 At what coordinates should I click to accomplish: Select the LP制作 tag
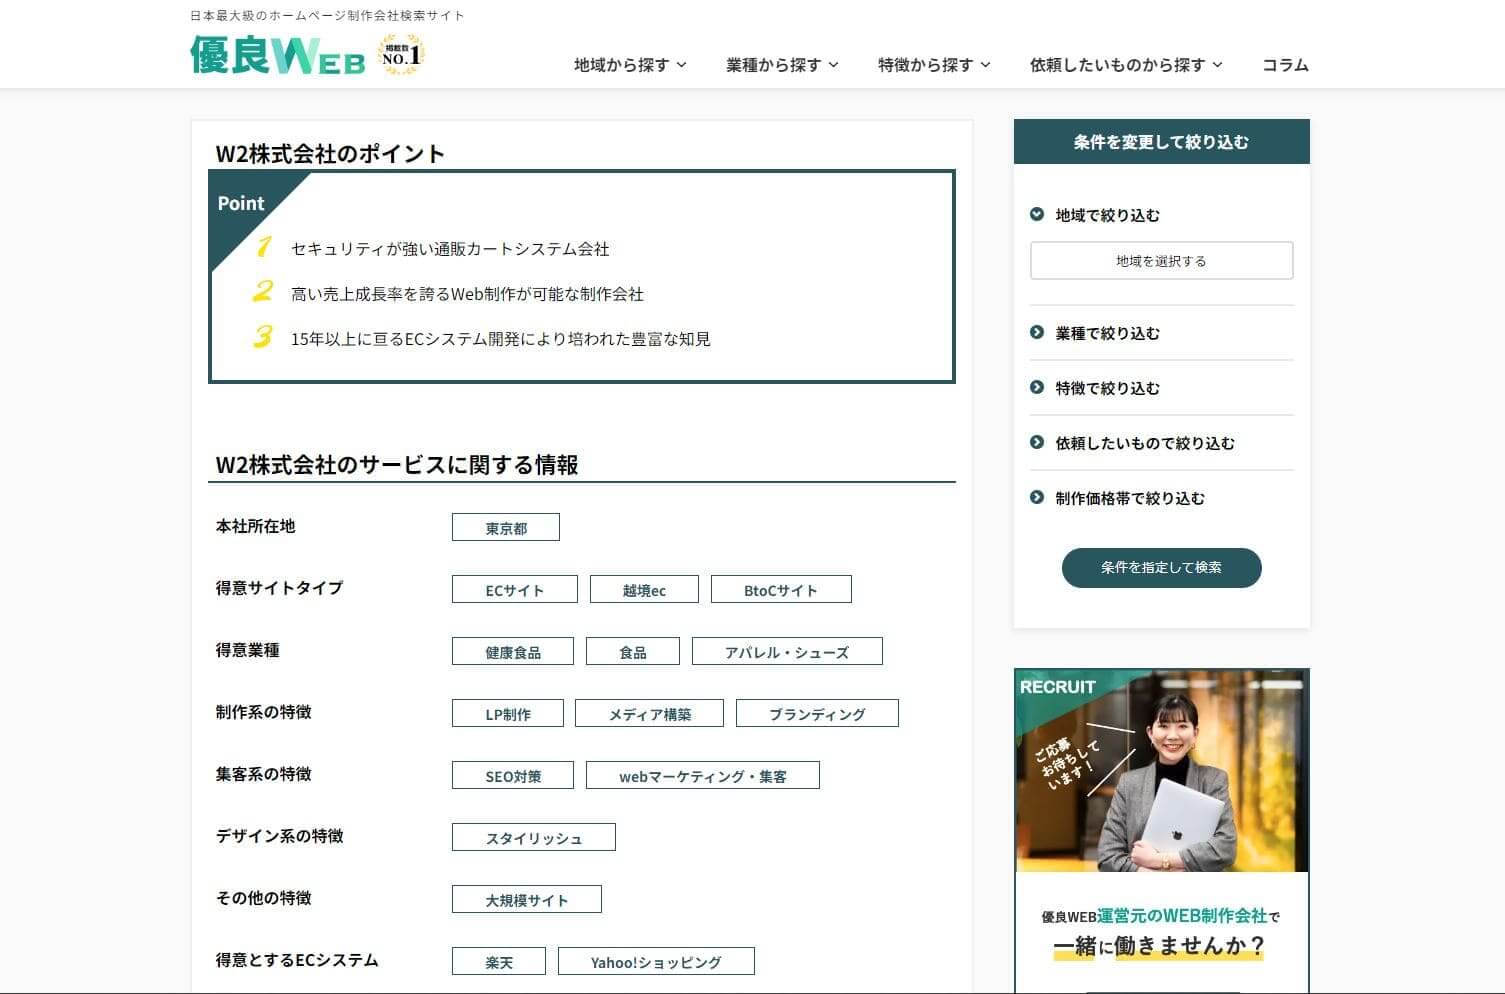[x=508, y=713]
